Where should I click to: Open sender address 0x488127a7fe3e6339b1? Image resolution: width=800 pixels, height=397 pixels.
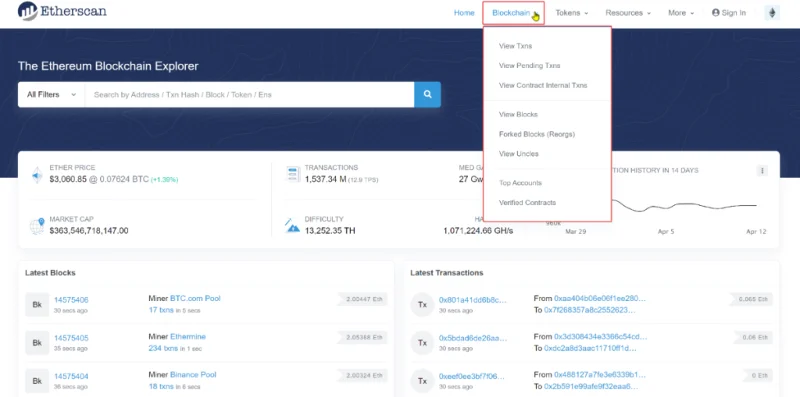(600, 375)
